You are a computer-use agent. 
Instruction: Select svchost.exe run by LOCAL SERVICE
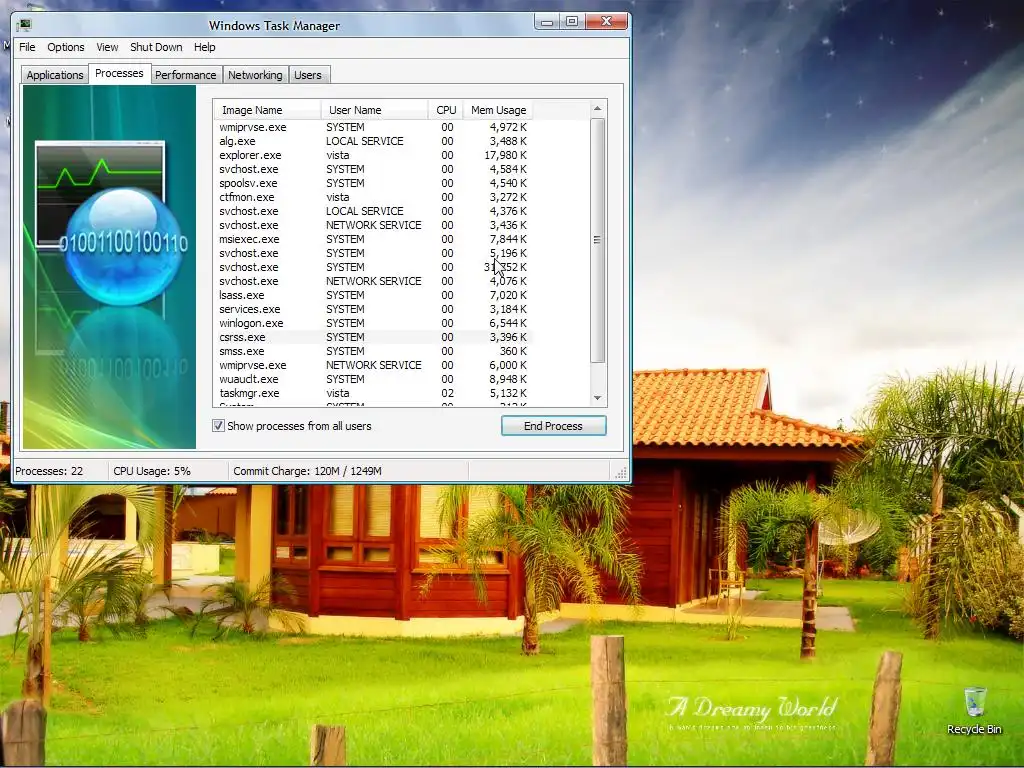pyautogui.click(x=373, y=212)
